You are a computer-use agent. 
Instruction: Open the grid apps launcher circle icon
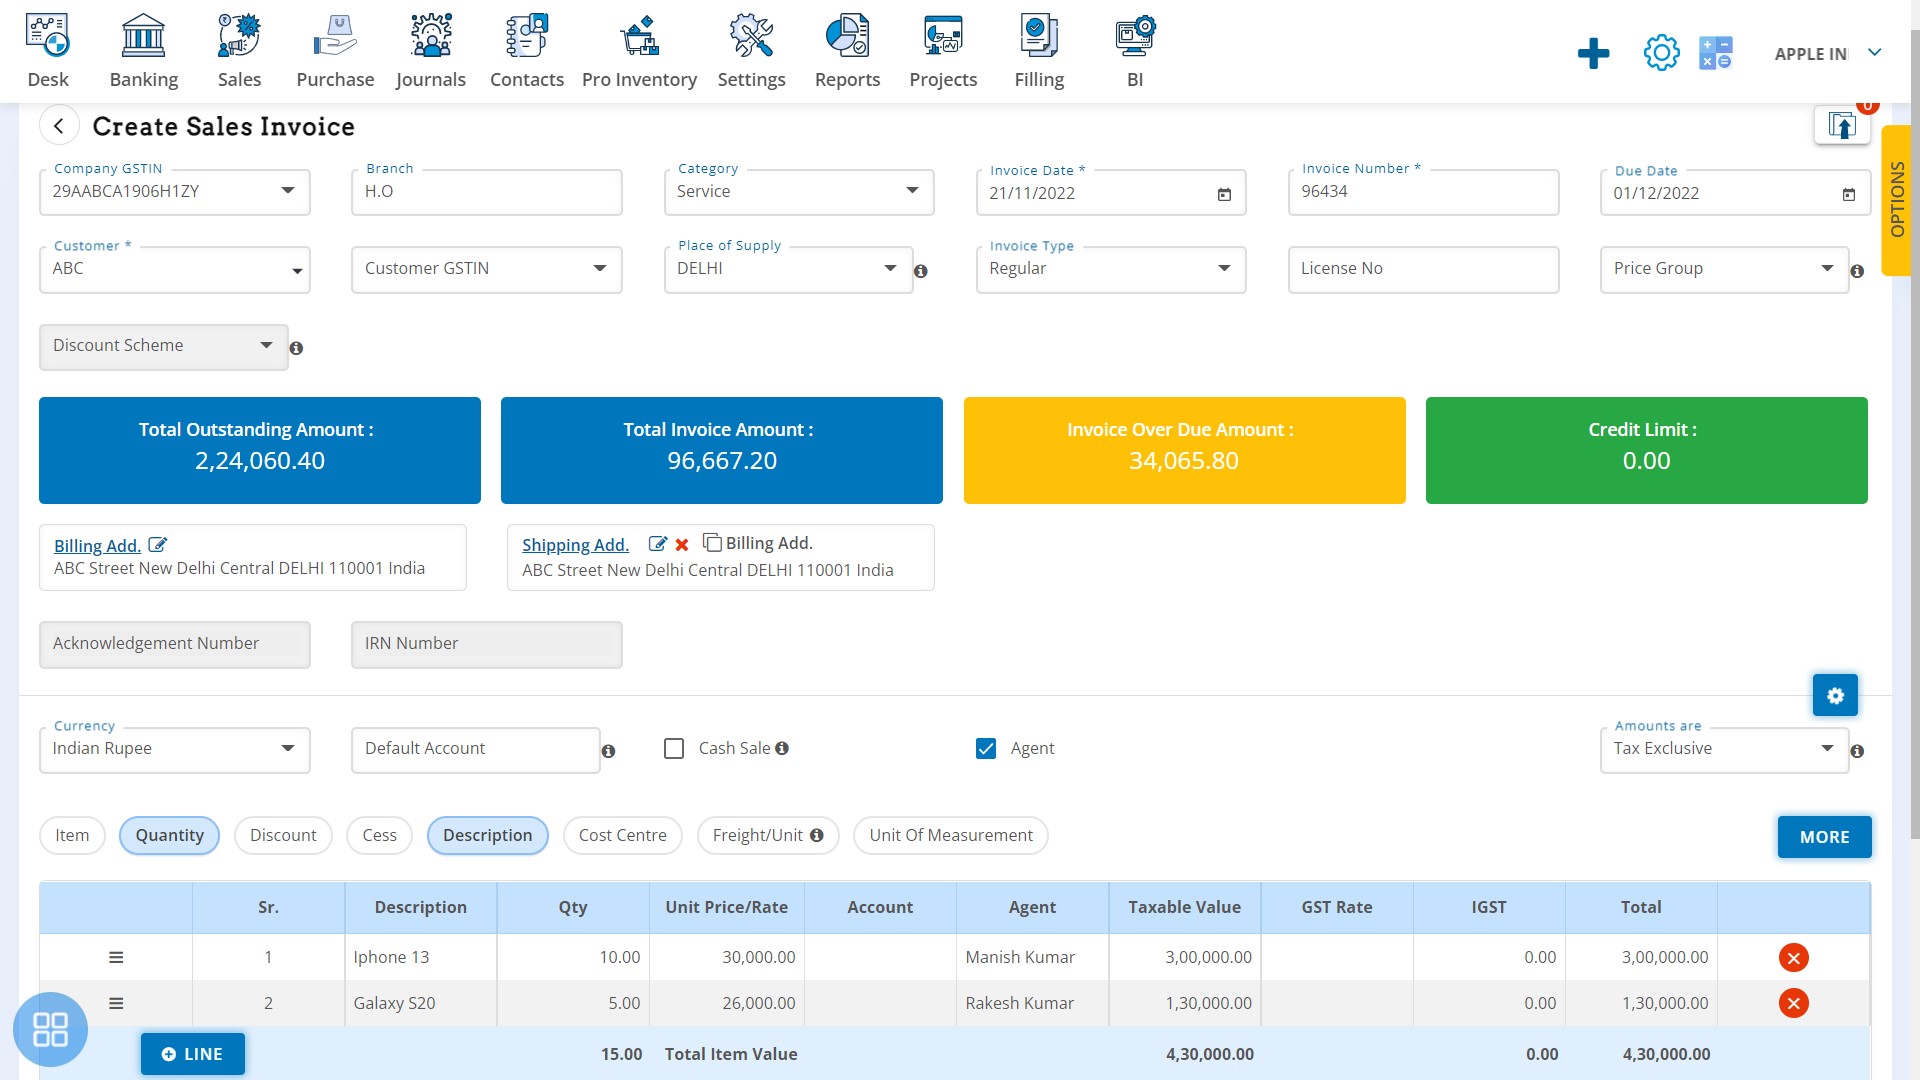[50, 1029]
